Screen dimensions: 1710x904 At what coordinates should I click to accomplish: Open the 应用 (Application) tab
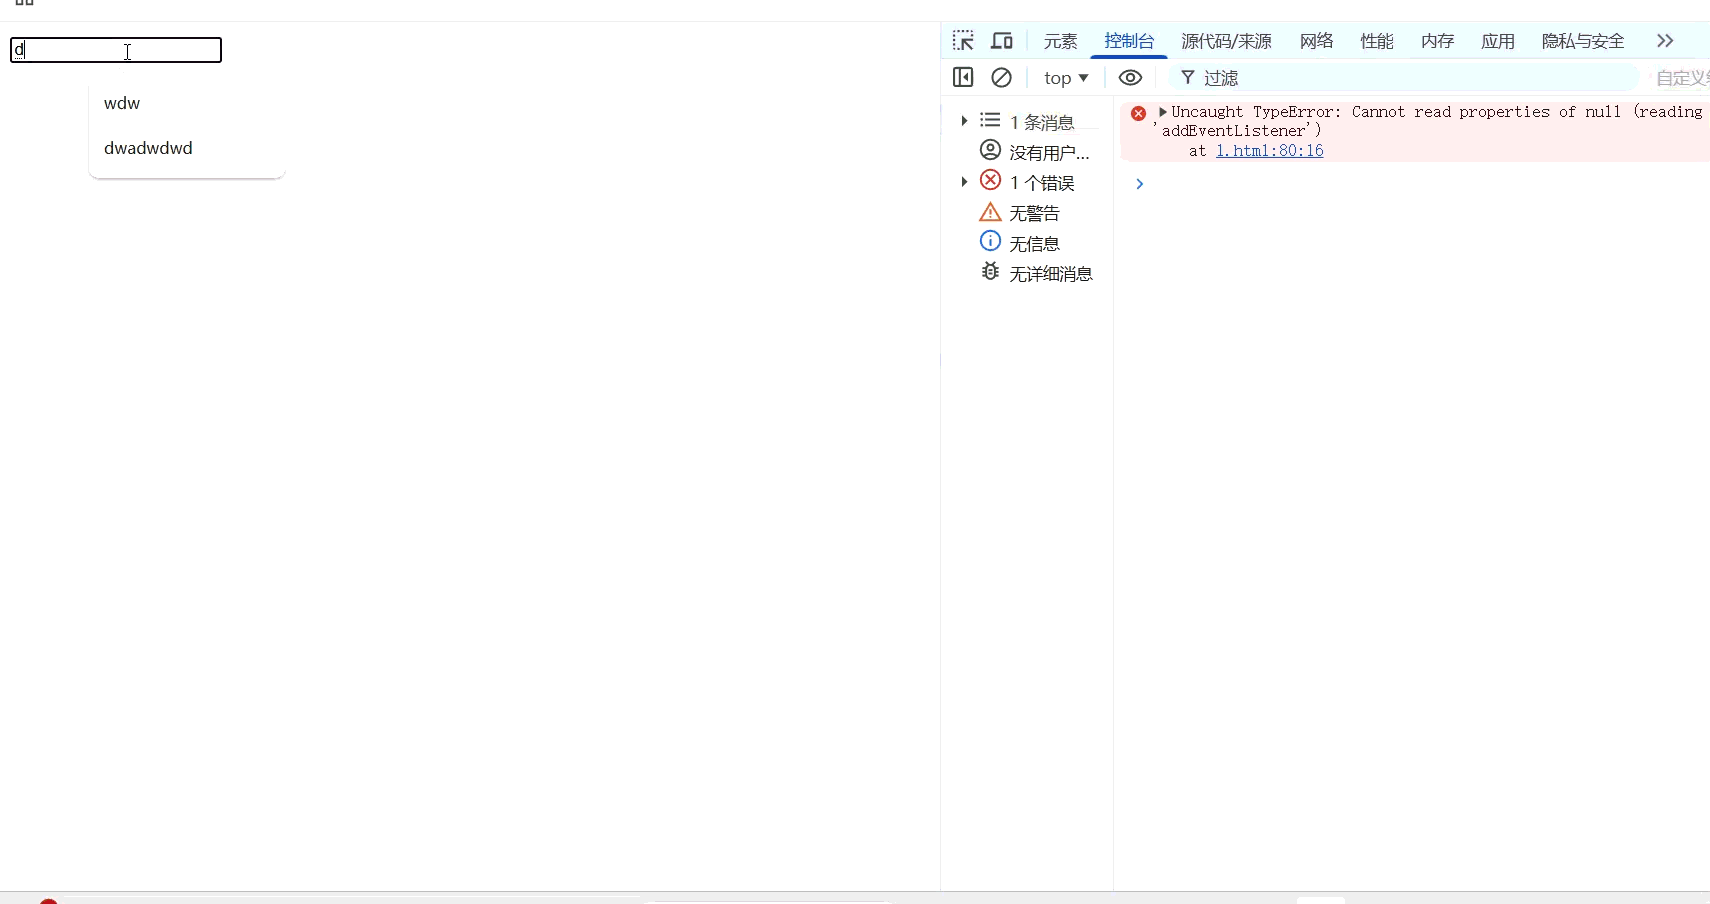pyautogui.click(x=1498, y=41)
